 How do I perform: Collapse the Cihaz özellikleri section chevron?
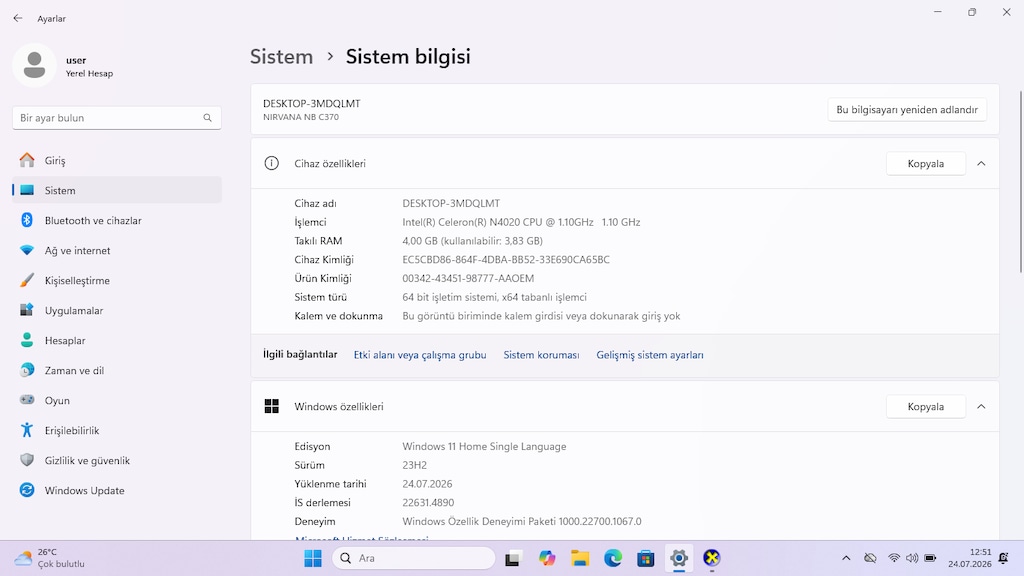click(981, 163)
